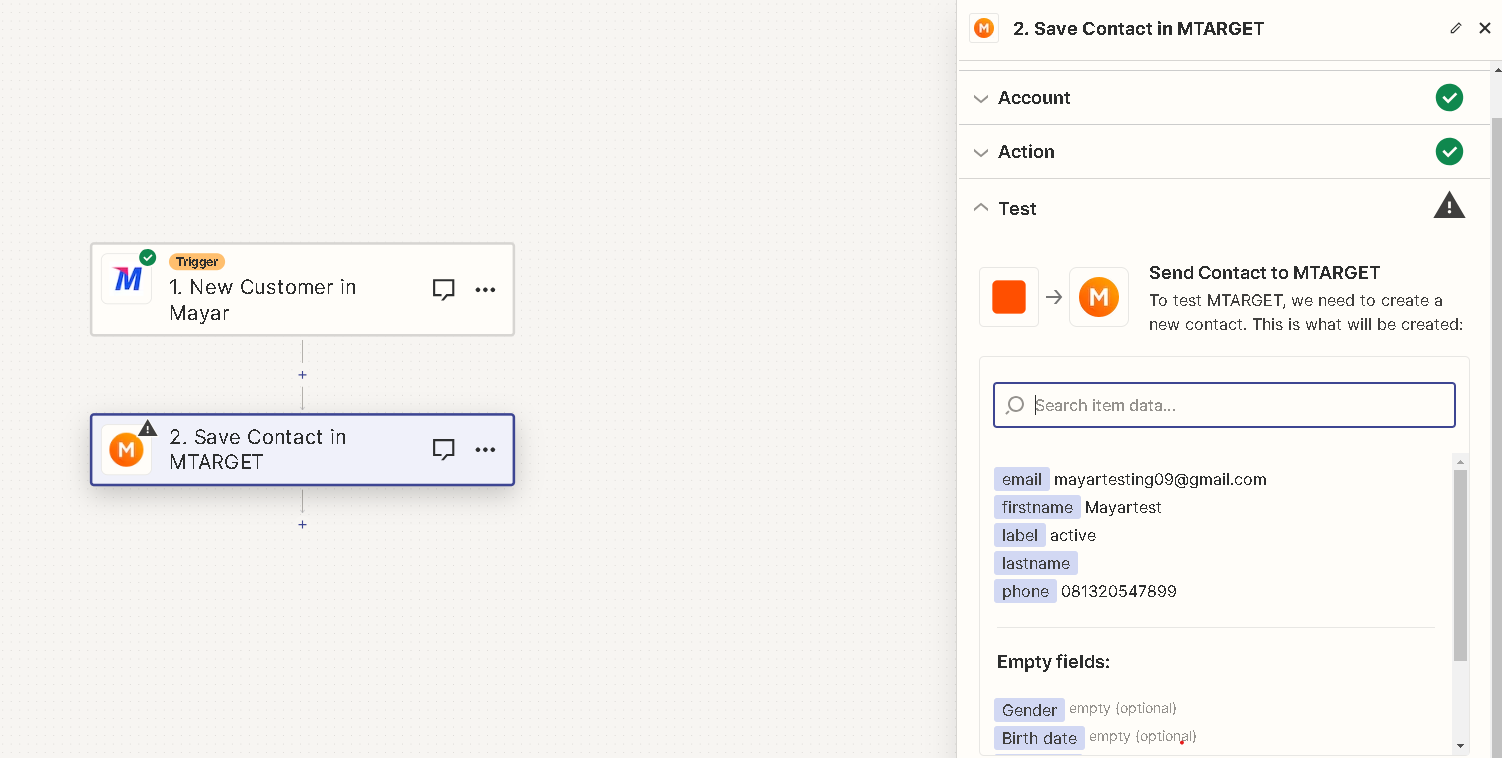Click the large MTARGET icon in Test section

[x=1099, y=297]
